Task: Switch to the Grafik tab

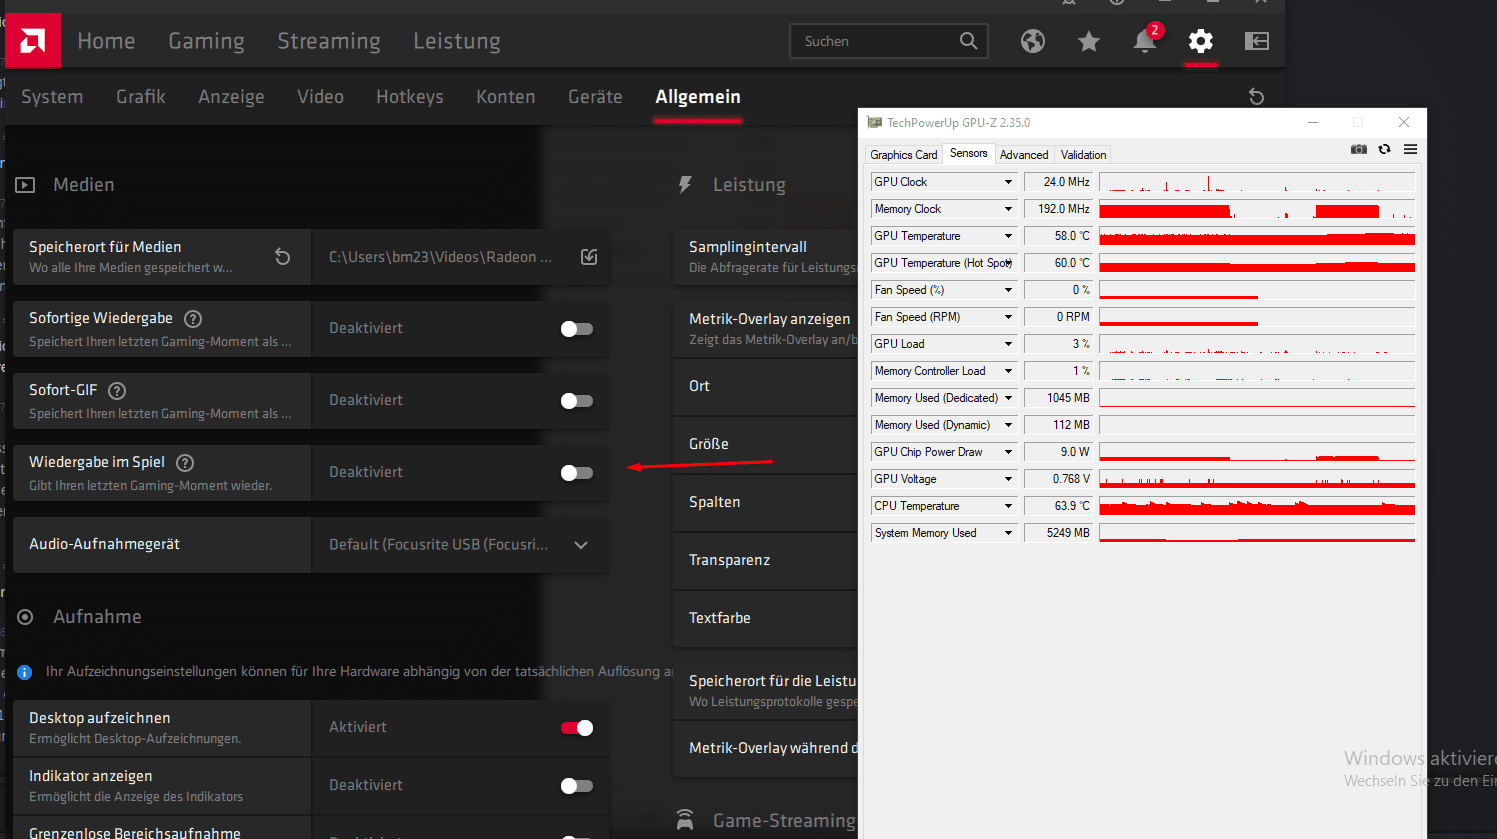Action: point(141,97)
